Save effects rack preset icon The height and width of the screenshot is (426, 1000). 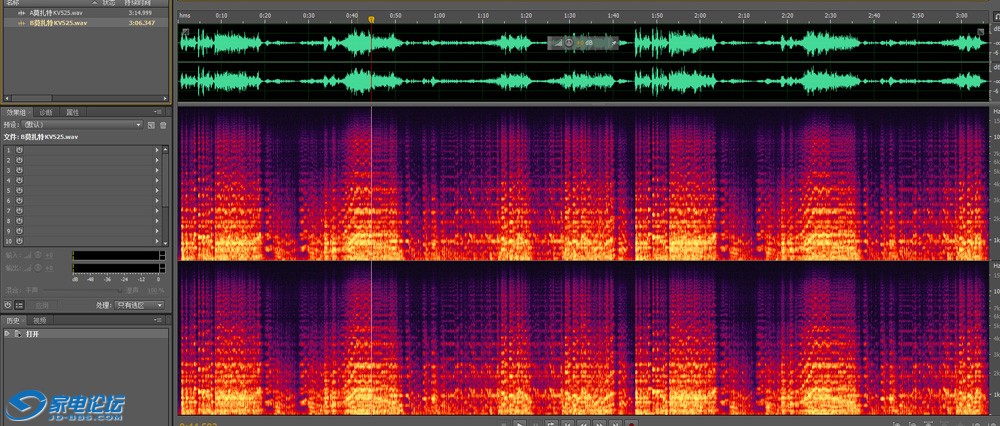coord(150,125)
